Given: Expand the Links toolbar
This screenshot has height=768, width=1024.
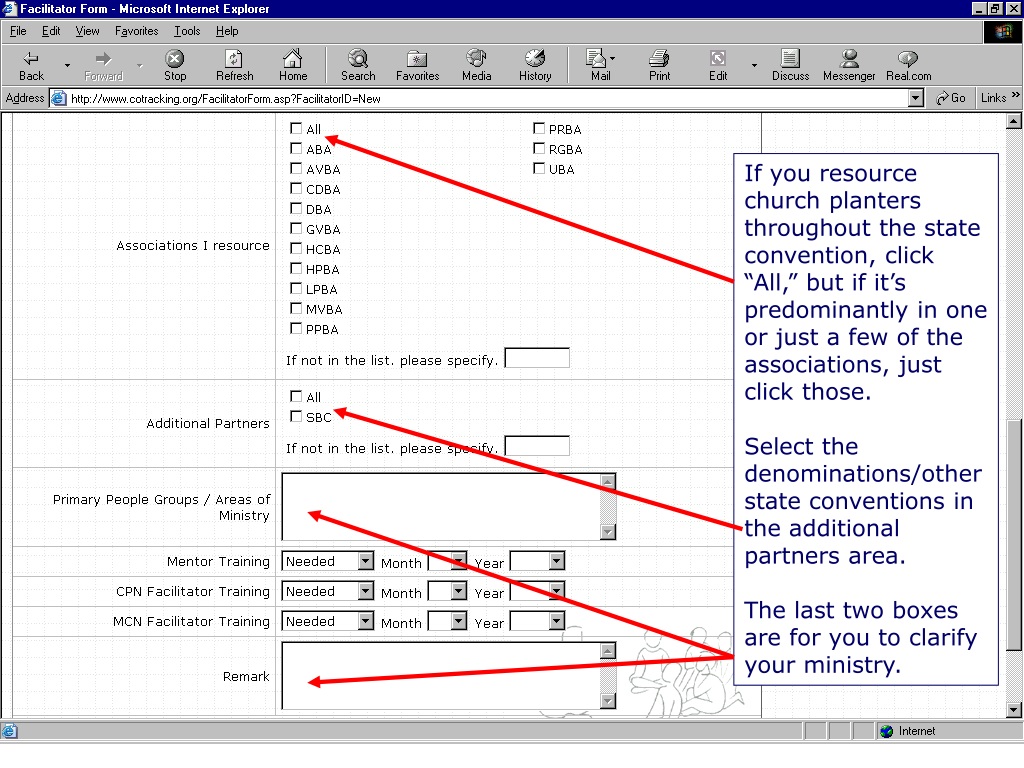Looking at the screenshot, I should point(999,97).
